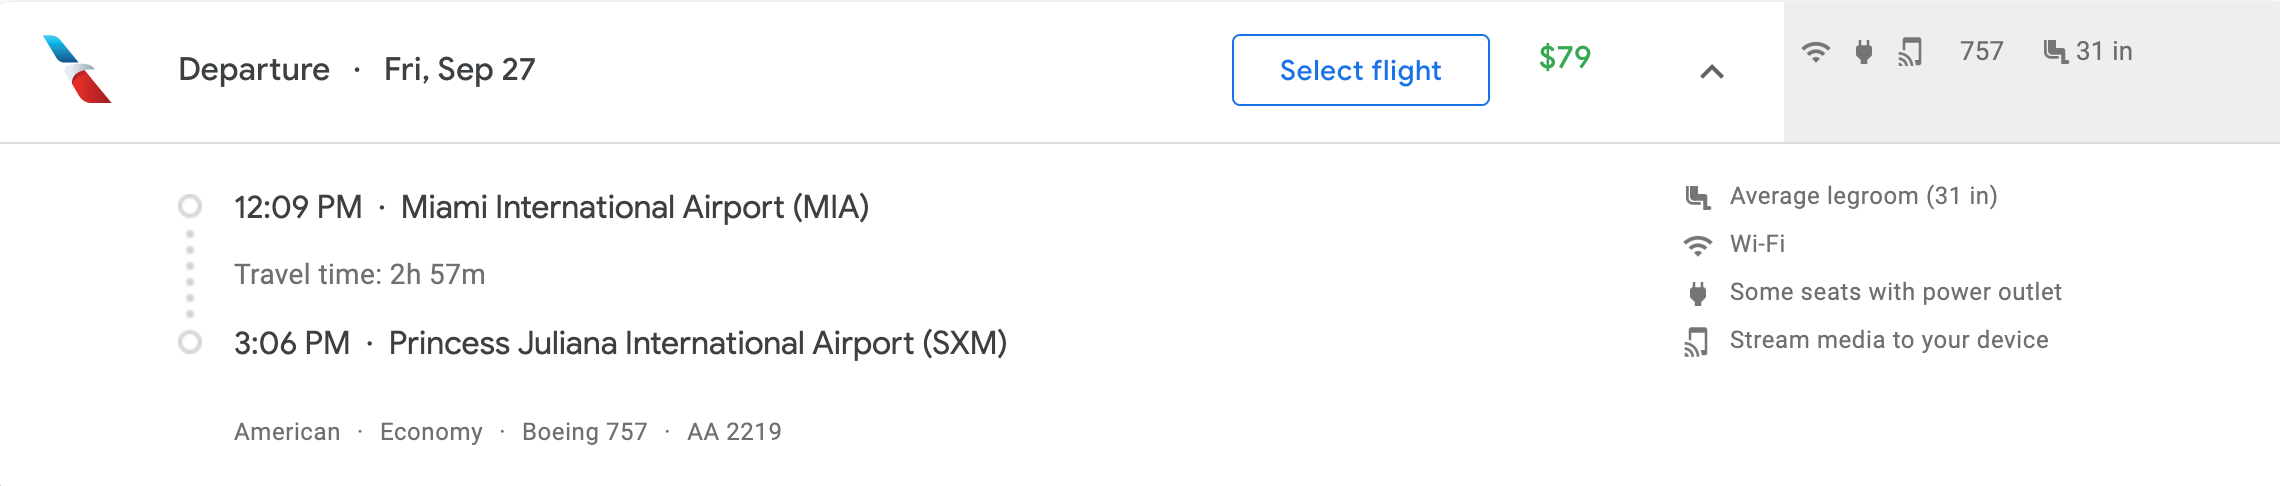The image size is (2280, 486).
Task: Click the power outlet icon in header
Action: 1863,52
